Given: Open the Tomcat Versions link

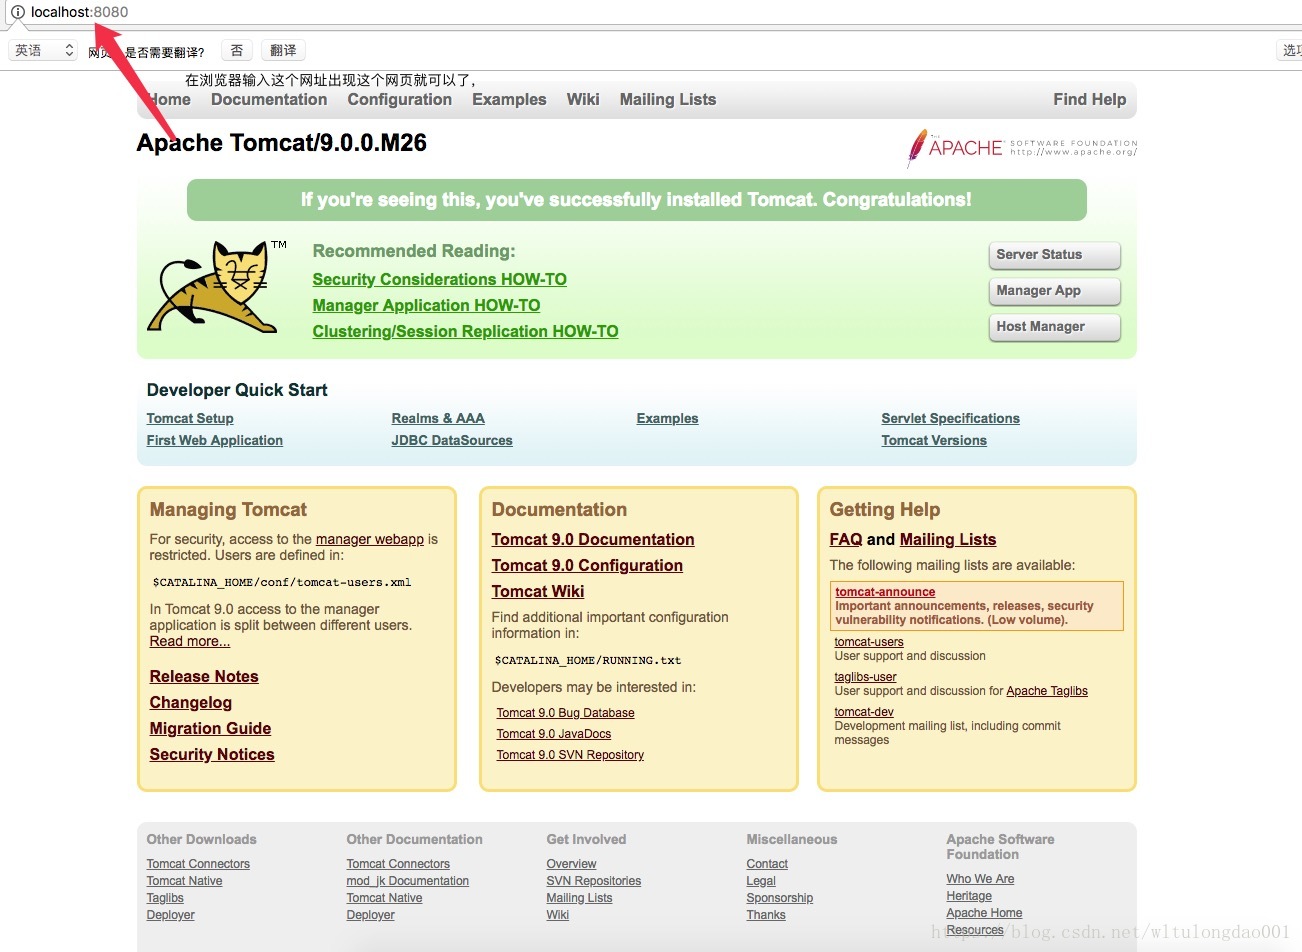Looking at the screenshot, I should pyautogui.click(x=934, y=440).
